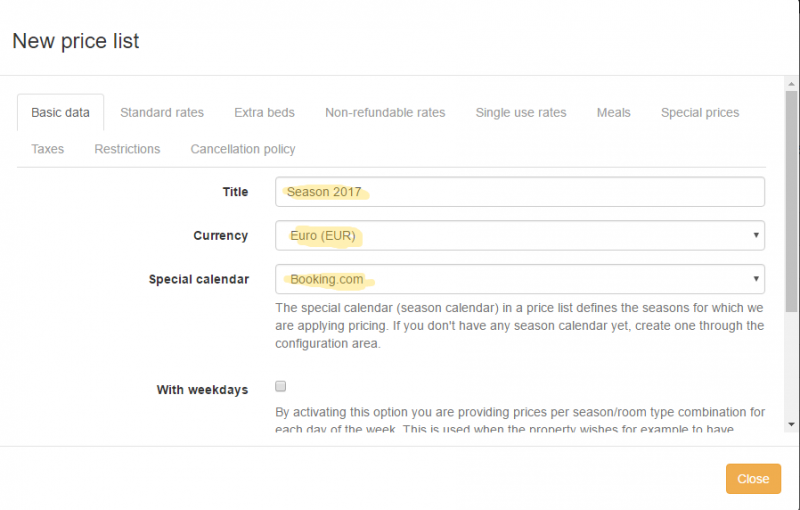Open the Cancellation policy tab

tap(243, 149)
